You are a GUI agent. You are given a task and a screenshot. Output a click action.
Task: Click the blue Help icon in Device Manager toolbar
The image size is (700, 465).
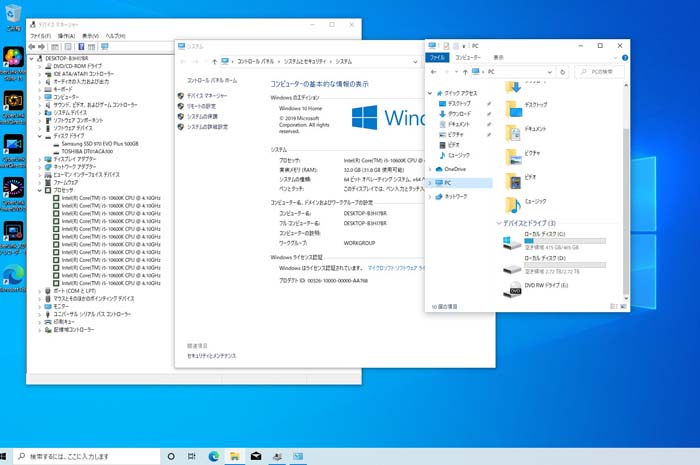81,46
